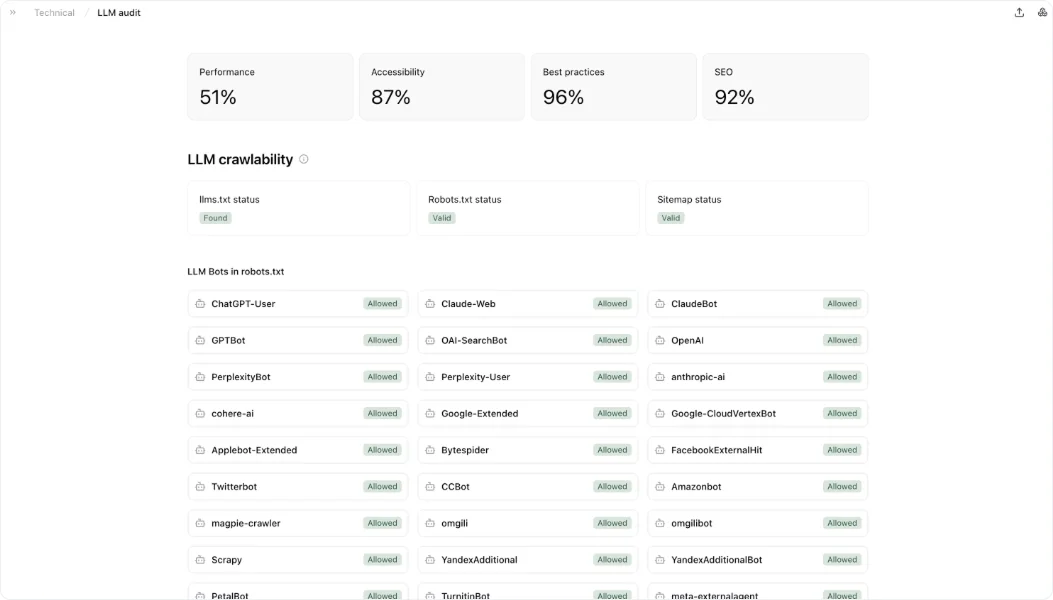Click the bot icon beside ChatGPT-User
Viewport: 1053px width, 600px height.
click(x=200, y=304)
